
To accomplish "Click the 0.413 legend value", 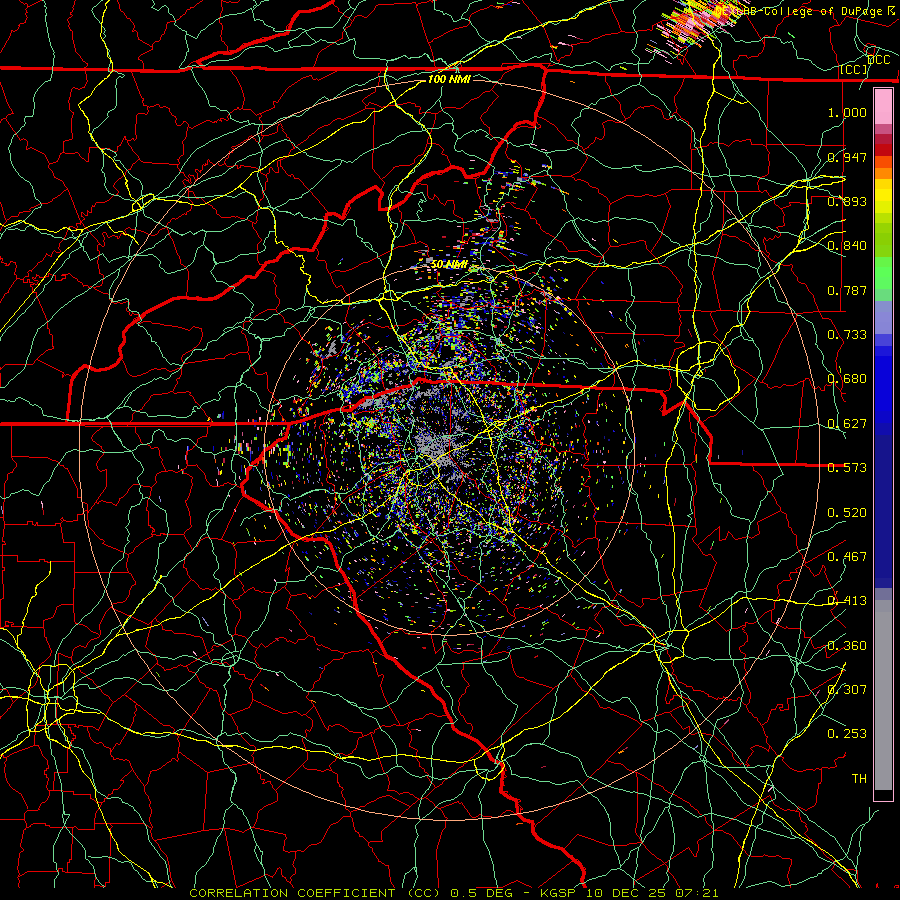I will (x=847, y=601).
